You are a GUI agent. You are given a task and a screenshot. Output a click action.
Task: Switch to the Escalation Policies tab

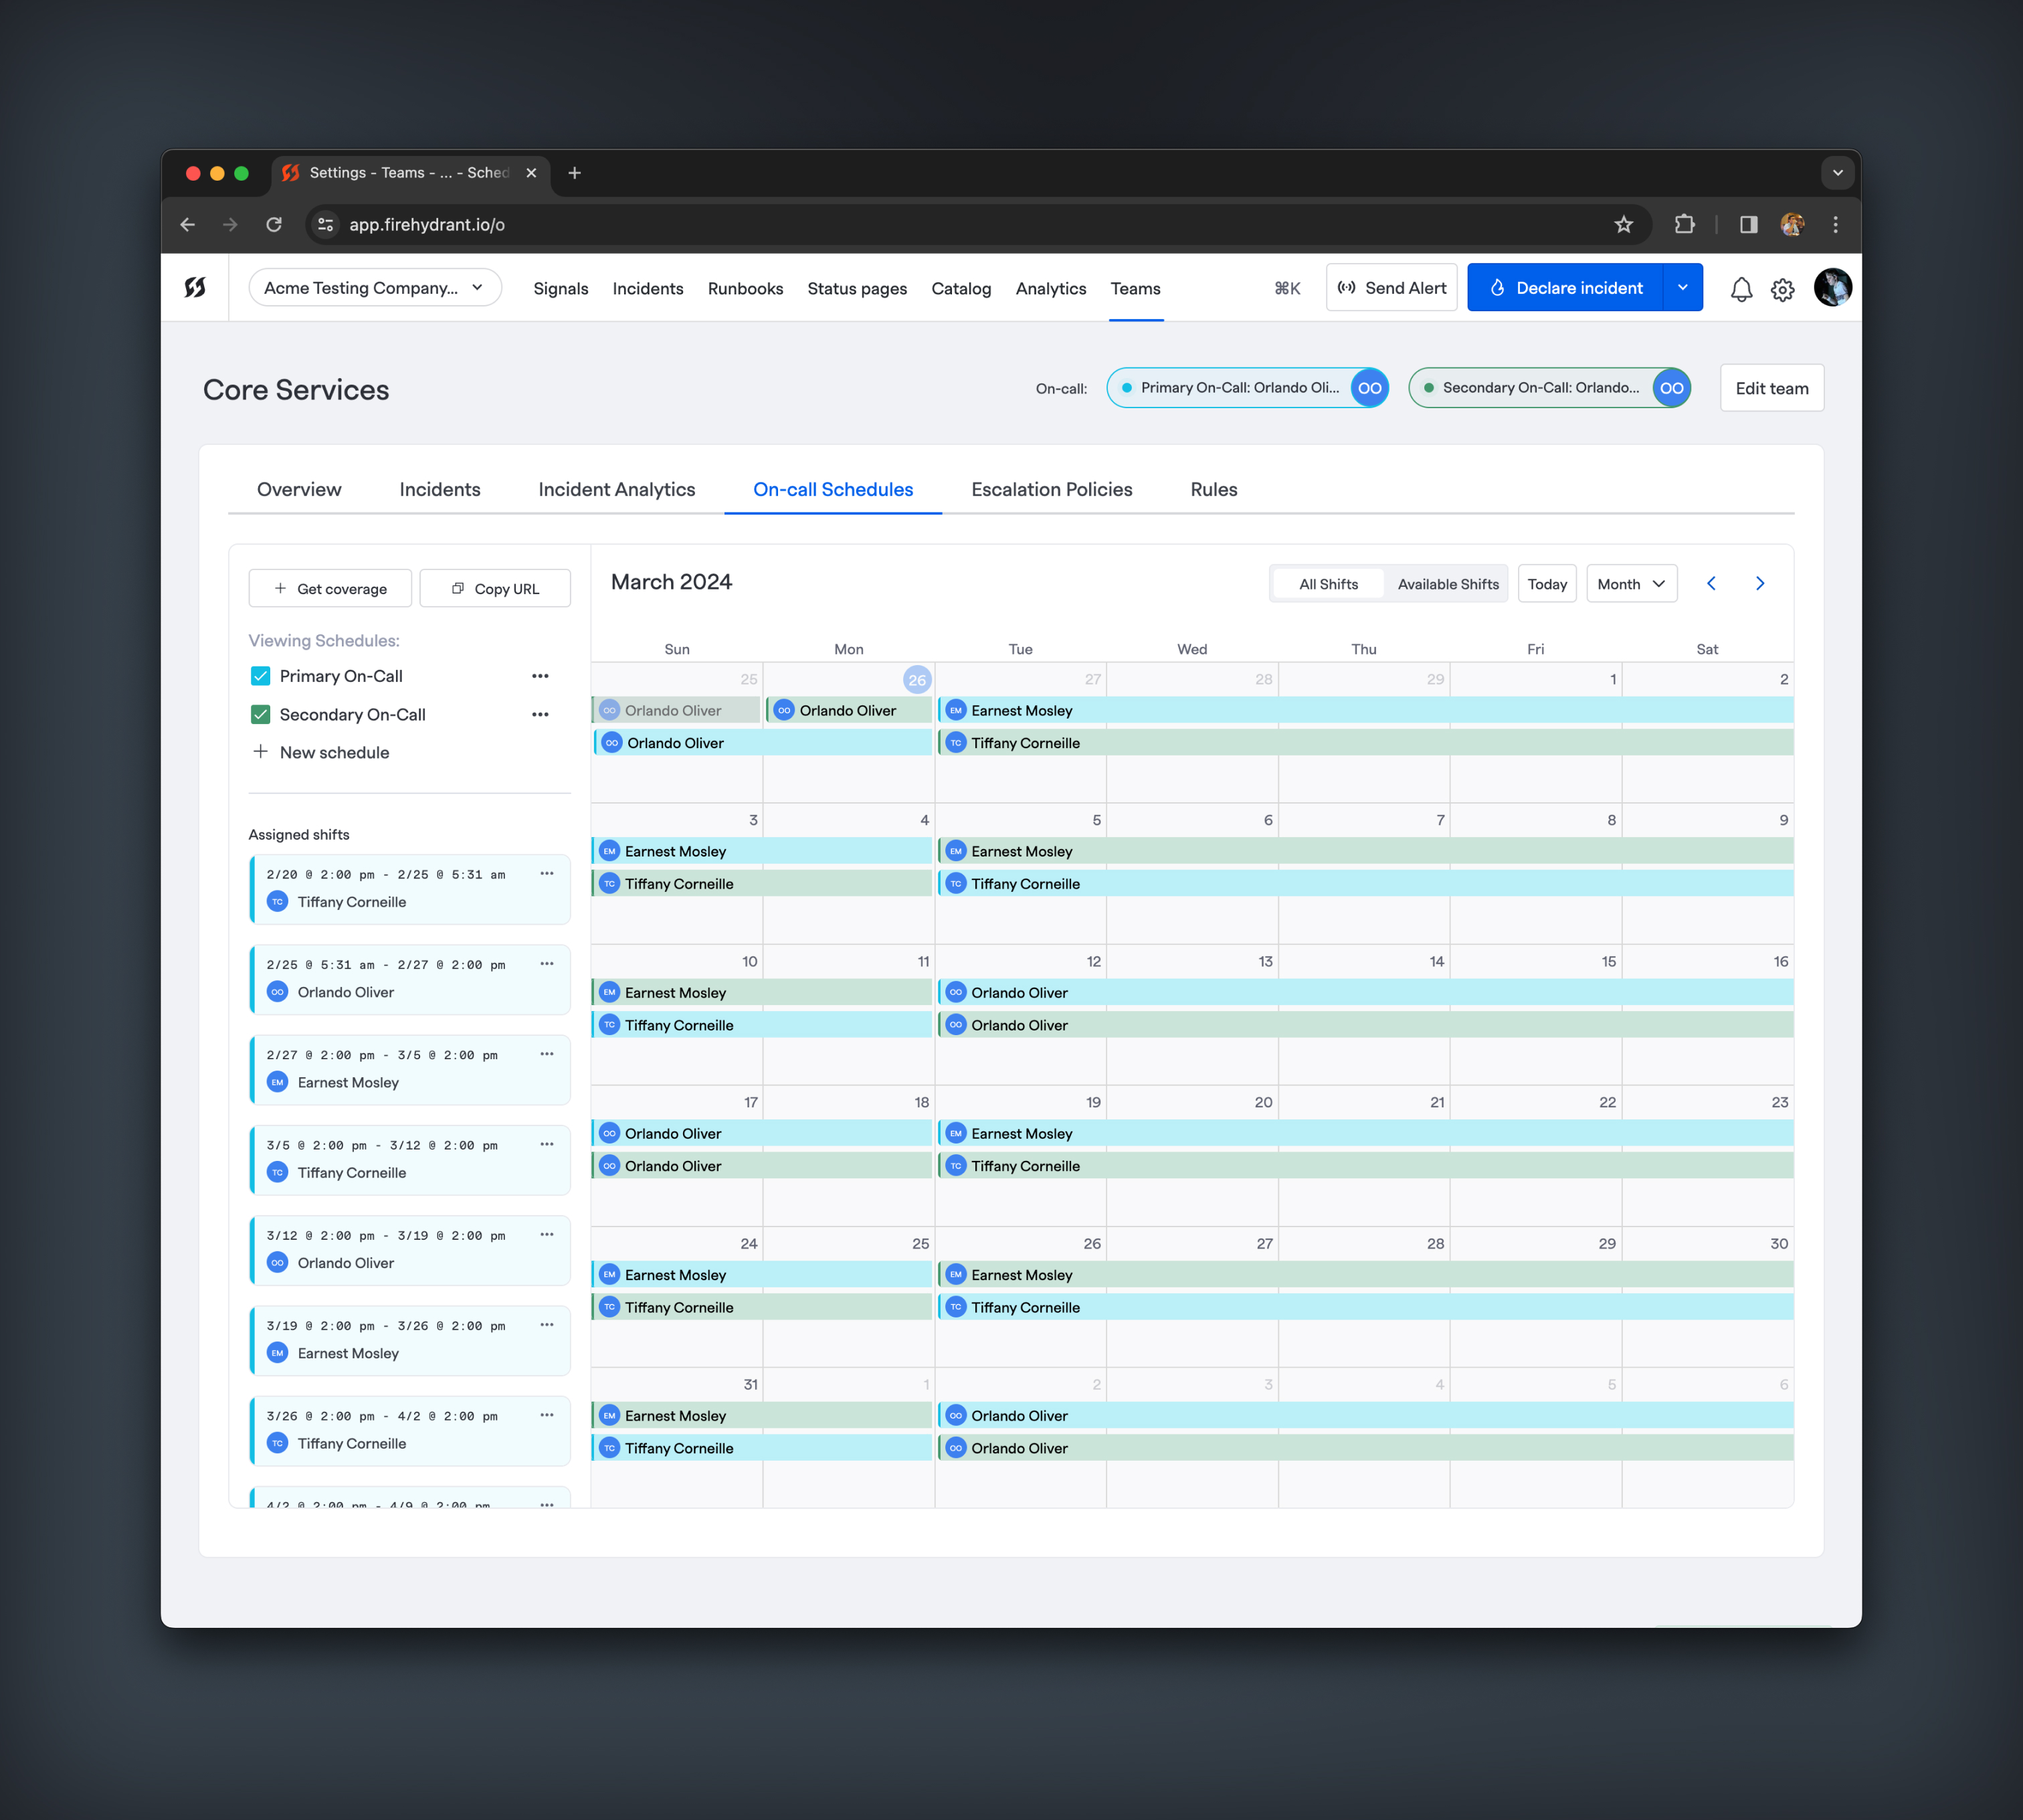coord(1050,488)
